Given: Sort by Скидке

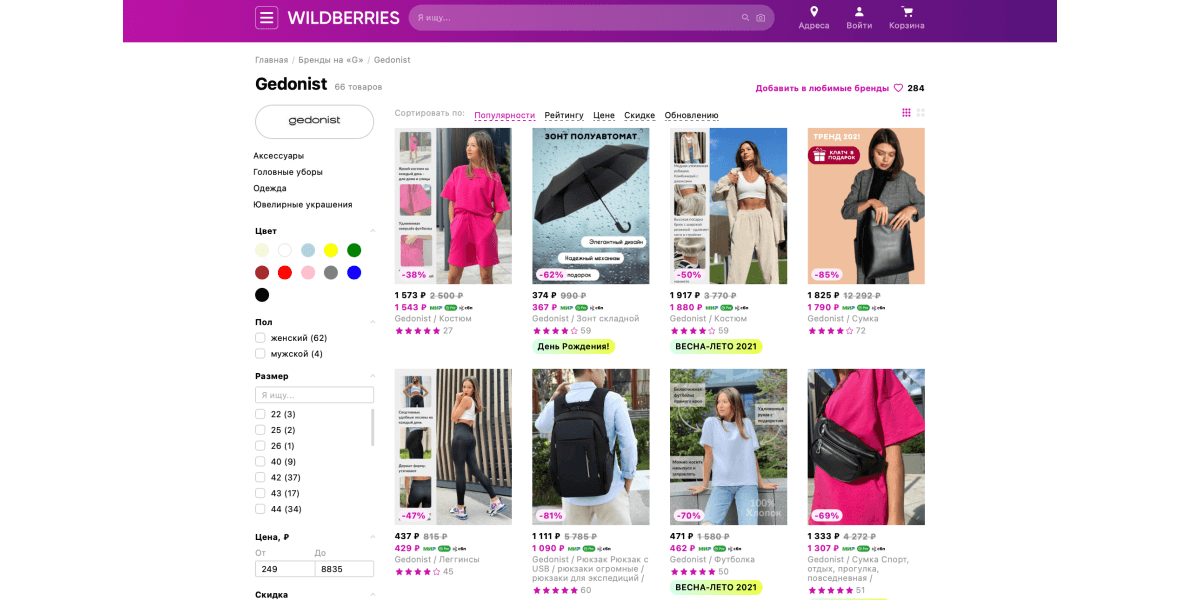Looking at the screenshot, I should pos(640,115).
